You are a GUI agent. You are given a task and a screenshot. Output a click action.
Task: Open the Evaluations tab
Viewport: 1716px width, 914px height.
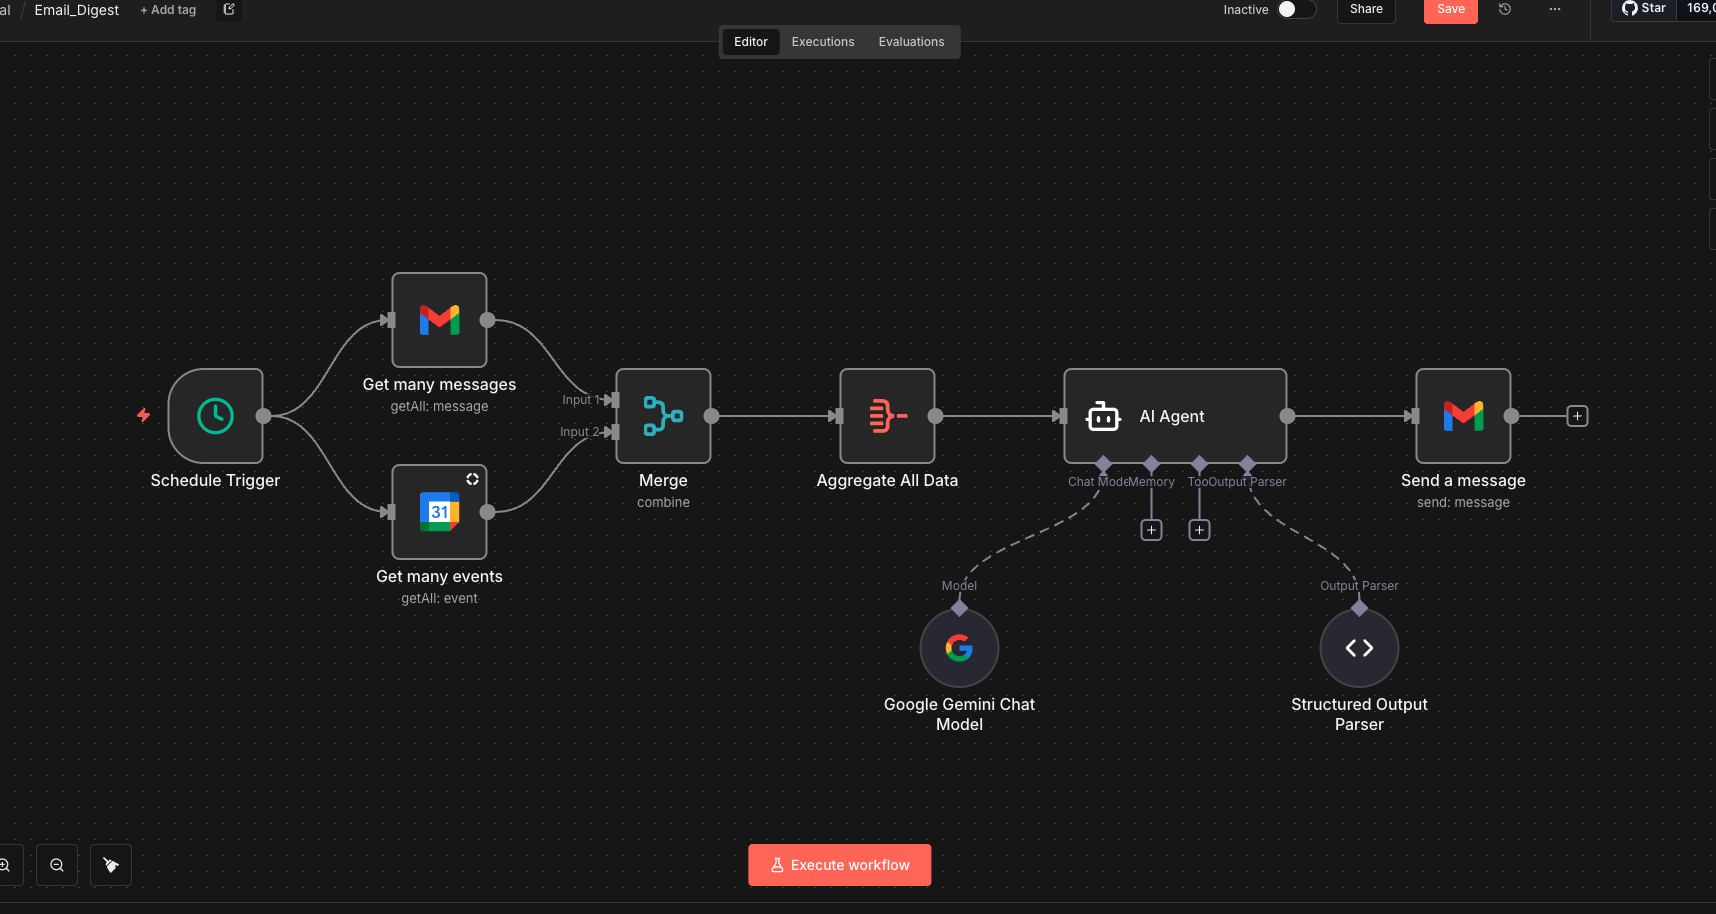(x=911, y=41)
